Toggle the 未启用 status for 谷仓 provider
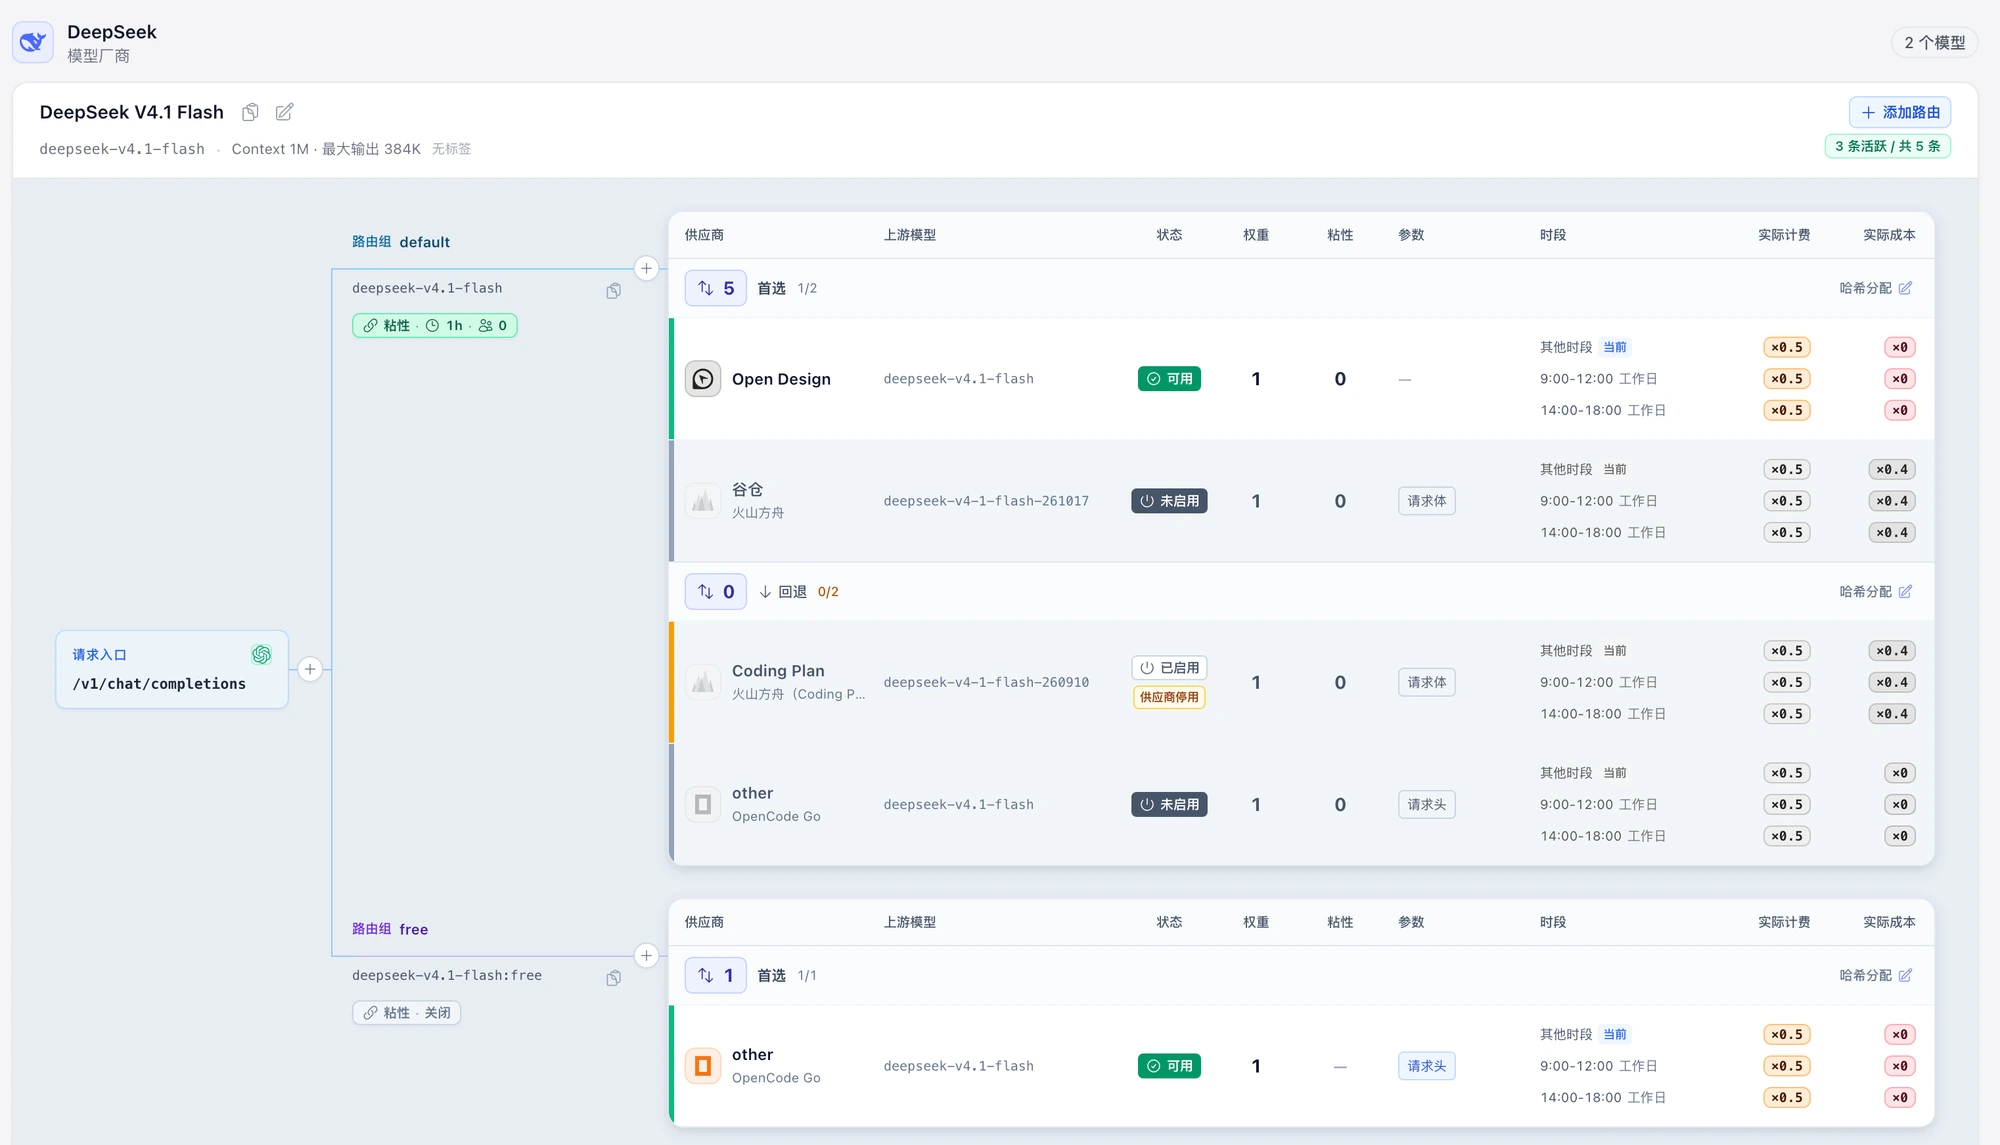 (x=1169, y=501)
